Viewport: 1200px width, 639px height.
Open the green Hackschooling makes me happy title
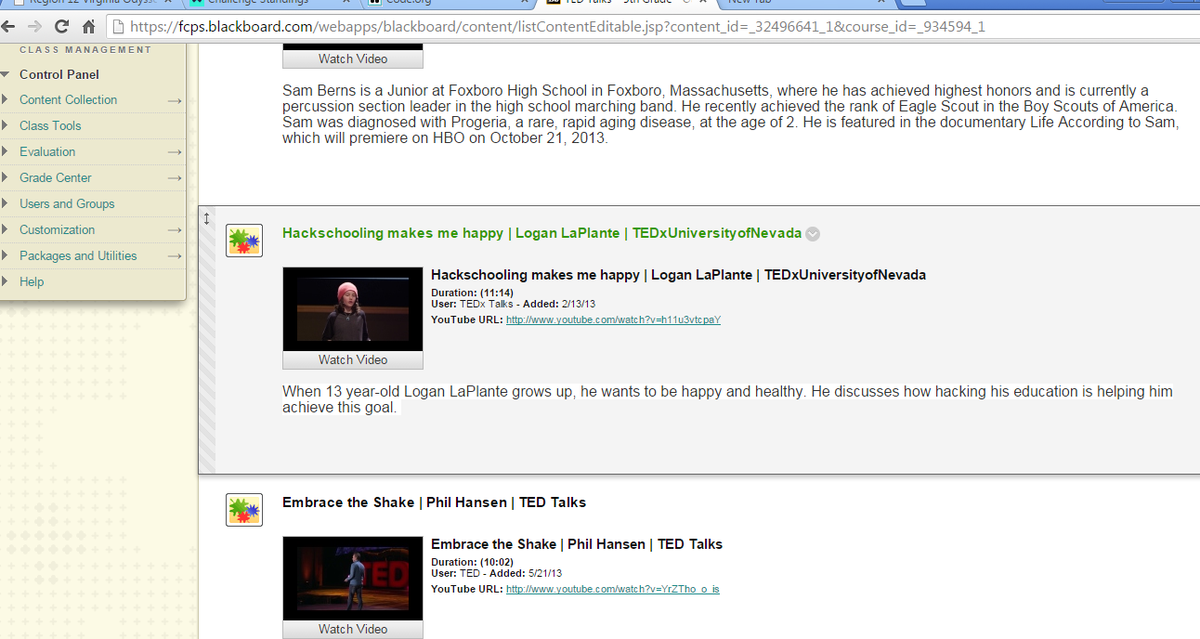click(542, 233)
